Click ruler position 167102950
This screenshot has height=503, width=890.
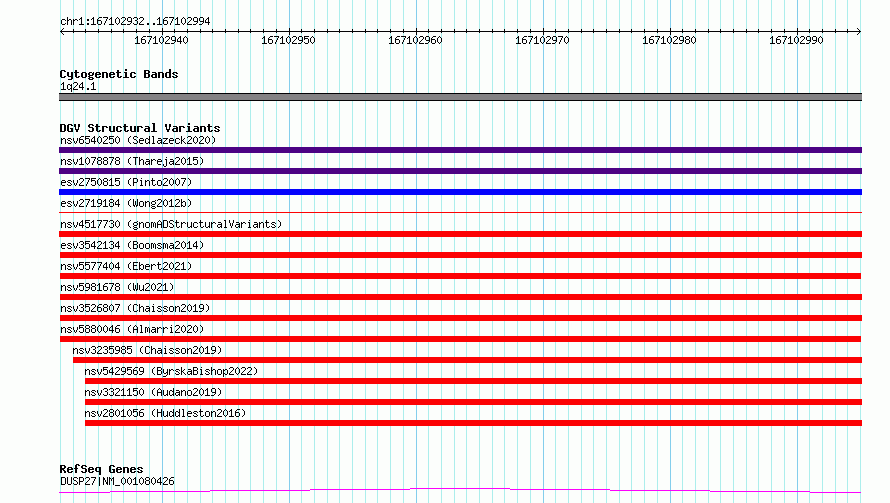[x=288, y=40]
